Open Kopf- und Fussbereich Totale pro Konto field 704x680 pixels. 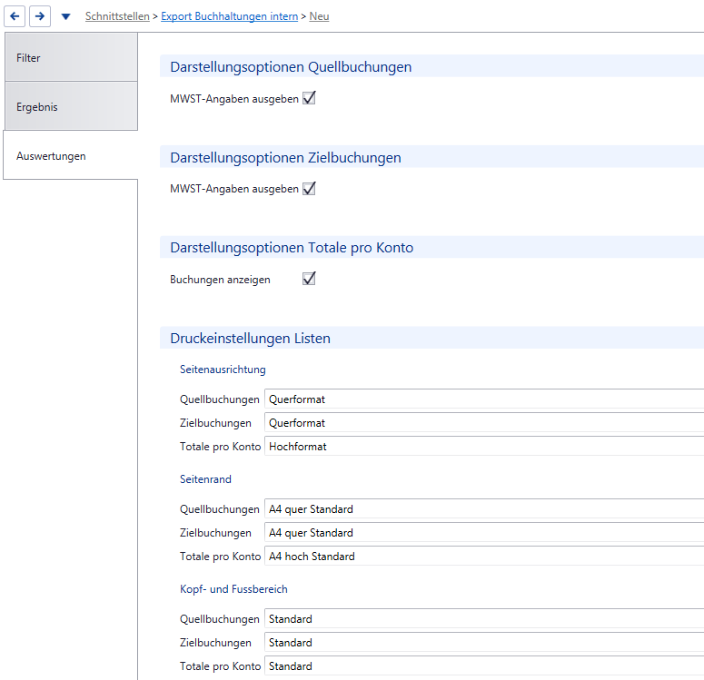point(484,666)
